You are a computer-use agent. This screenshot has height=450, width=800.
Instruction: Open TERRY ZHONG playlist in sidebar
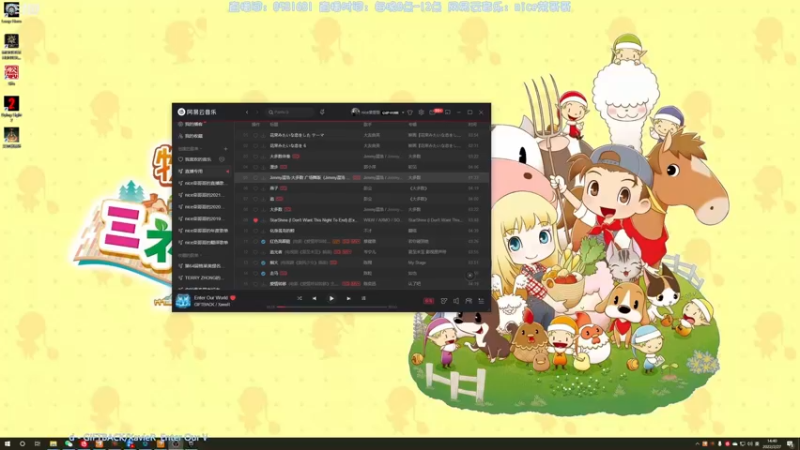point(203,278)
